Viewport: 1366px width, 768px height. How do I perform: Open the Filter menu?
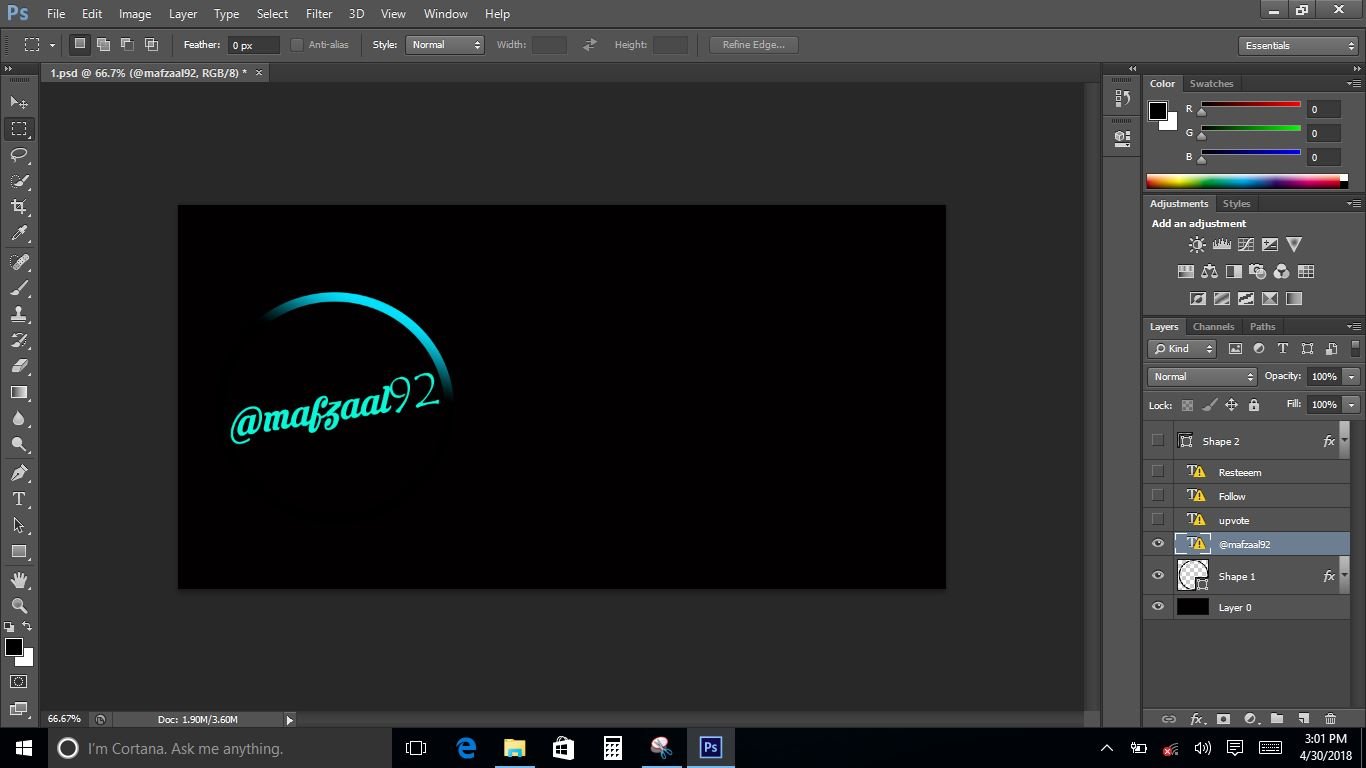[x=319, y=14]
